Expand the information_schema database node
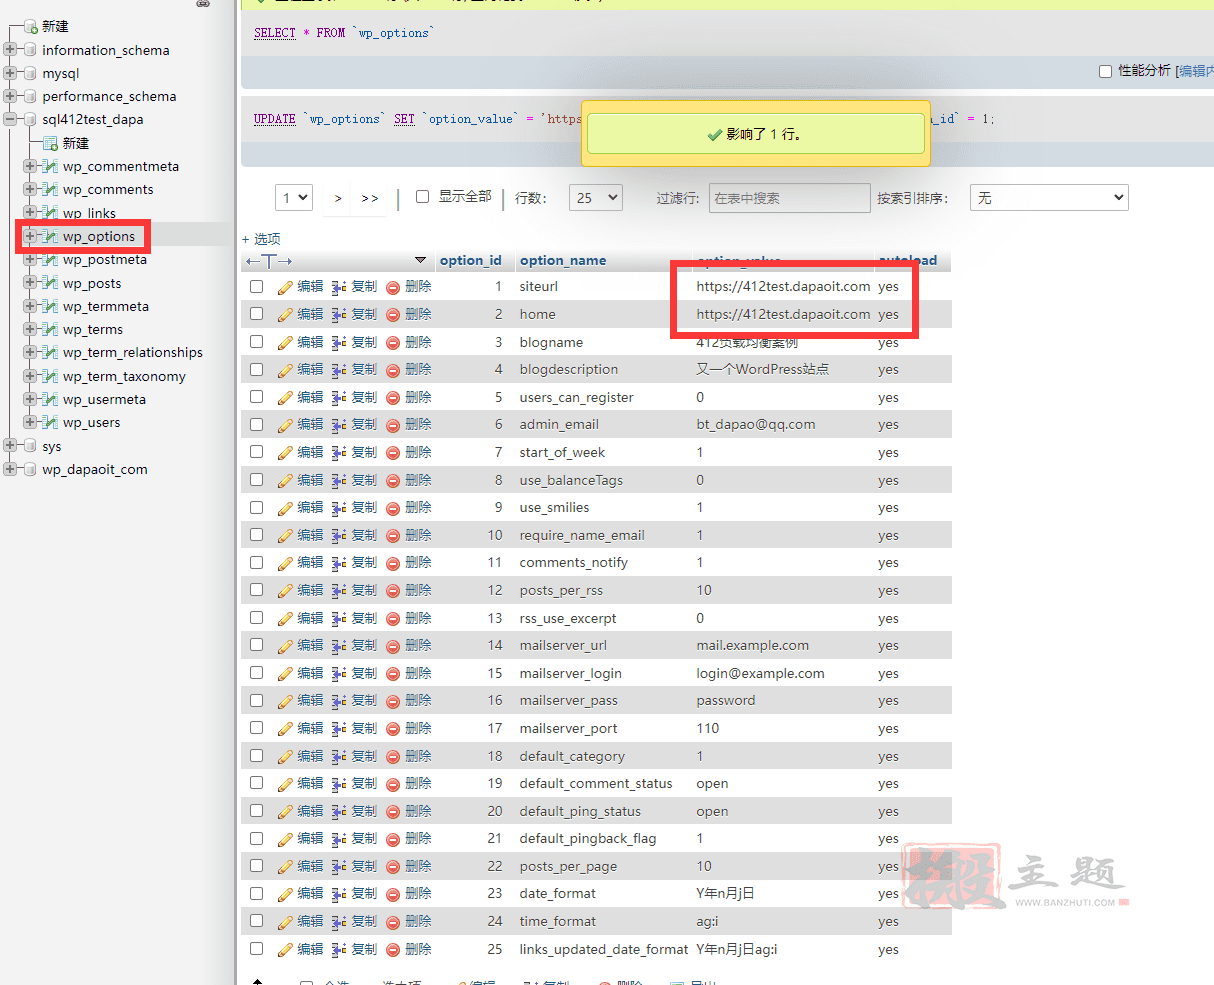 click(x=11, y=50)
